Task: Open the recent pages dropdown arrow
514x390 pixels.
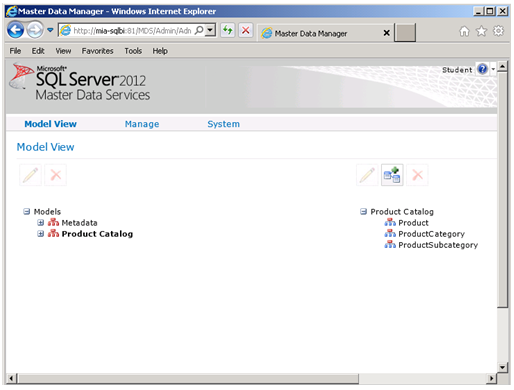Action: (50, 30)
